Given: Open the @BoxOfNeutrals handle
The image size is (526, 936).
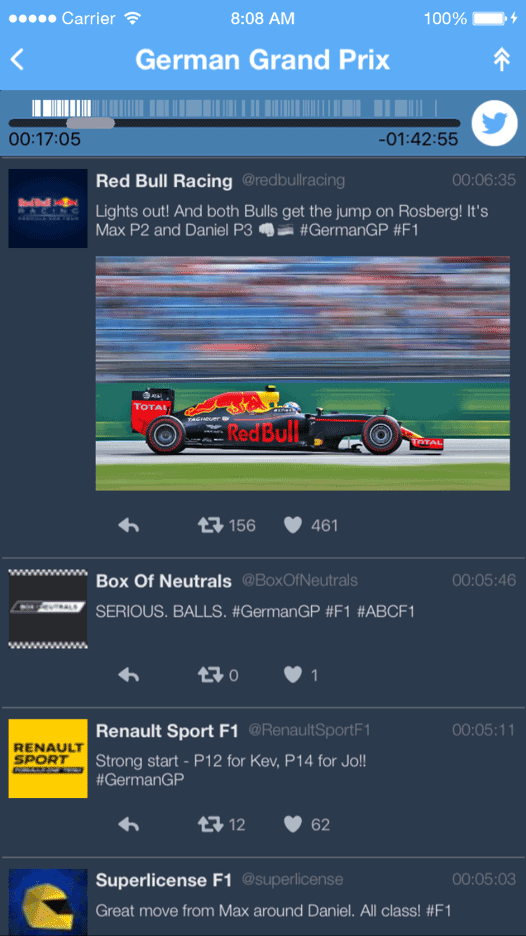Looking at the screenshot, I should click(300, 580).
